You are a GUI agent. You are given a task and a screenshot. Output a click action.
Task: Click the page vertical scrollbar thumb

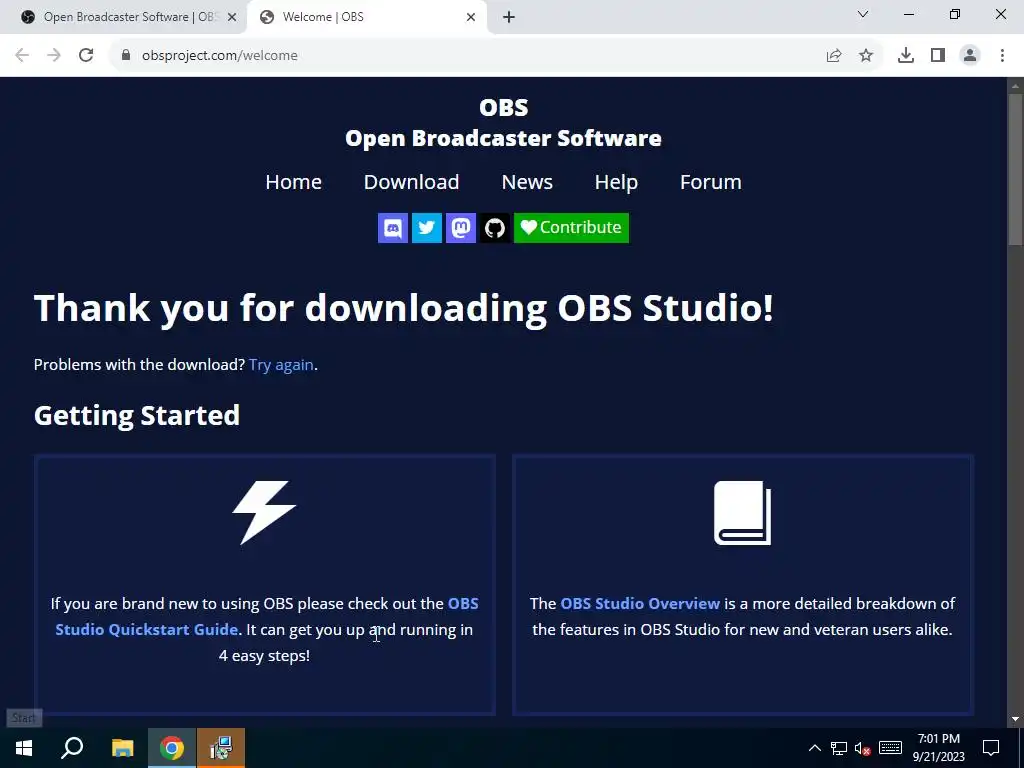pyautogui.click(x=1015, y=170)
